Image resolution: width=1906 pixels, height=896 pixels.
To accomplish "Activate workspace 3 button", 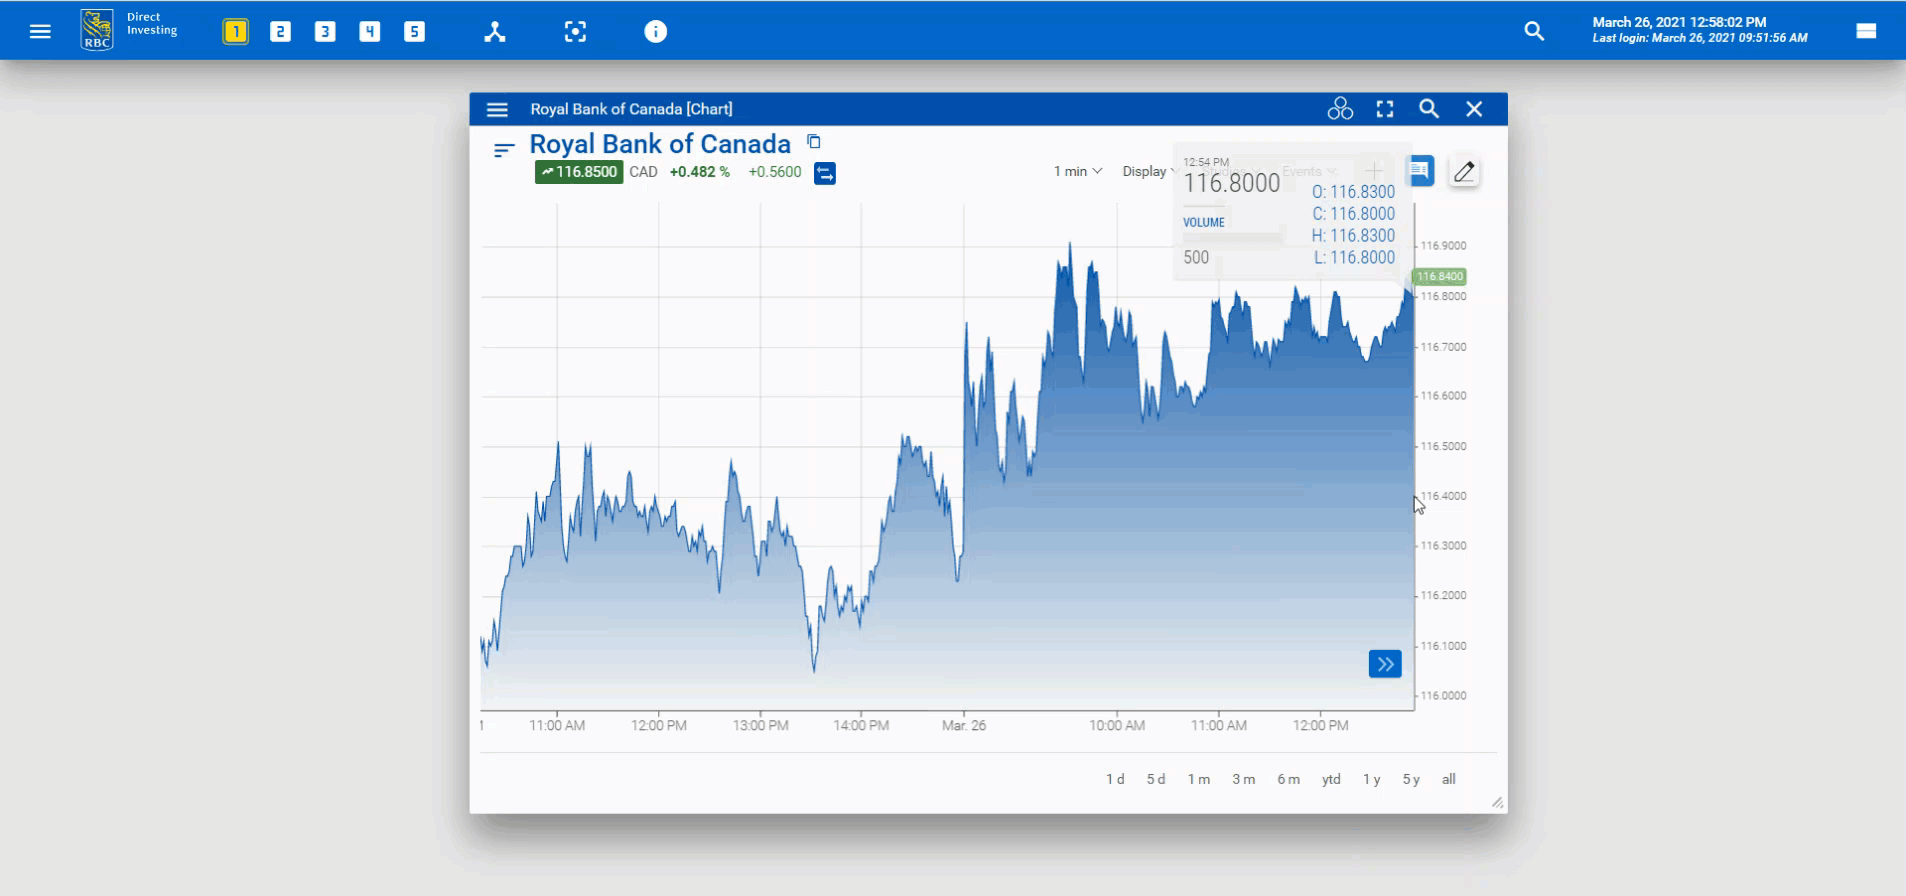I will coord(325,32).
